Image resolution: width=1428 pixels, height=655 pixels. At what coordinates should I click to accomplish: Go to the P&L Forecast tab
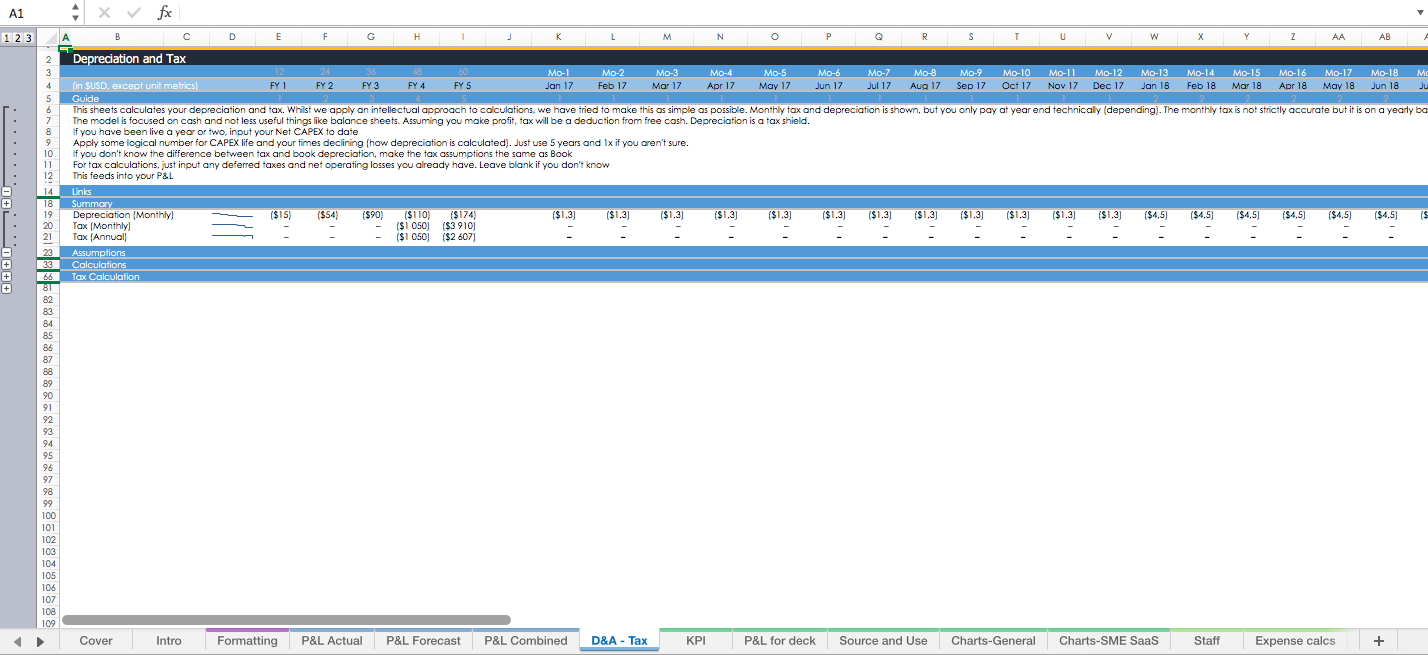coord(424,641)
